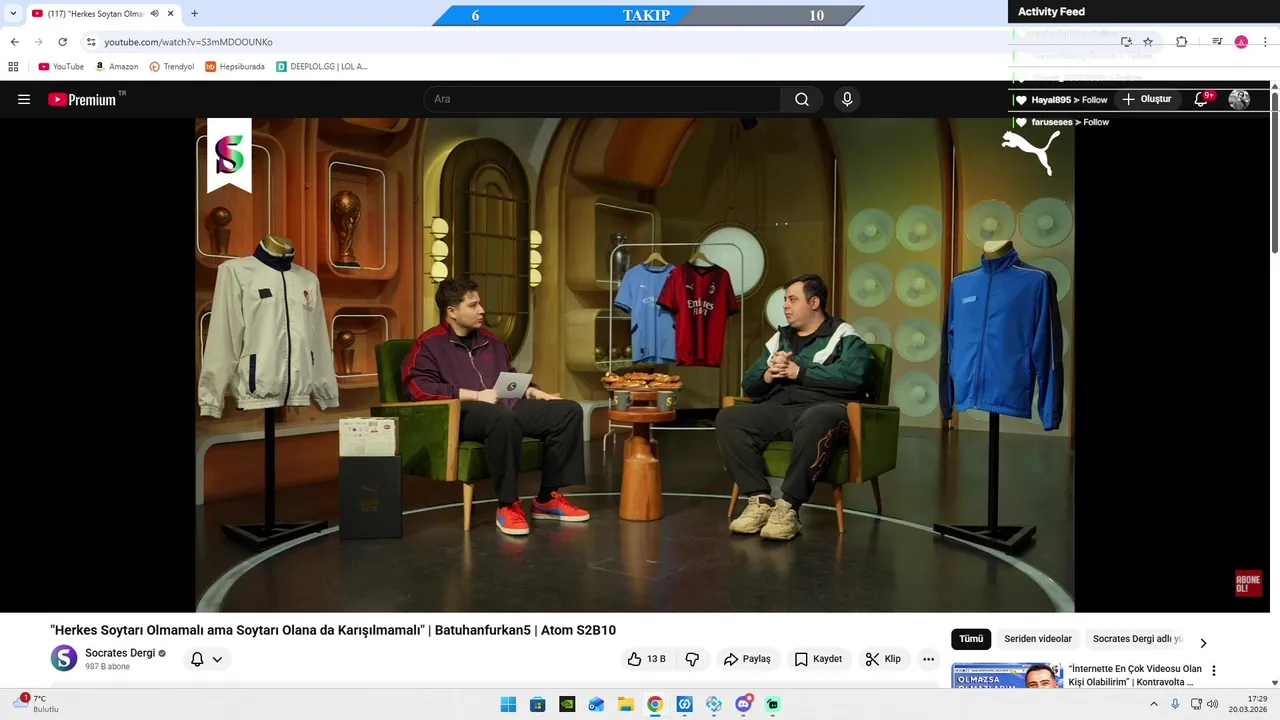Install app icon in address bar

(1126, 42)
